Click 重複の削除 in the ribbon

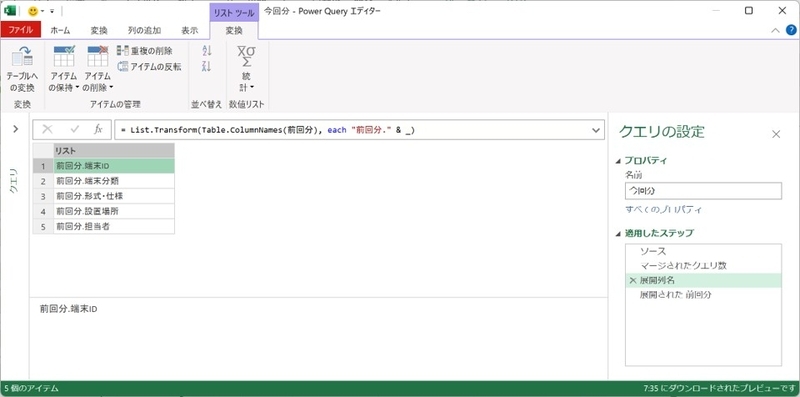click(145, 51)
